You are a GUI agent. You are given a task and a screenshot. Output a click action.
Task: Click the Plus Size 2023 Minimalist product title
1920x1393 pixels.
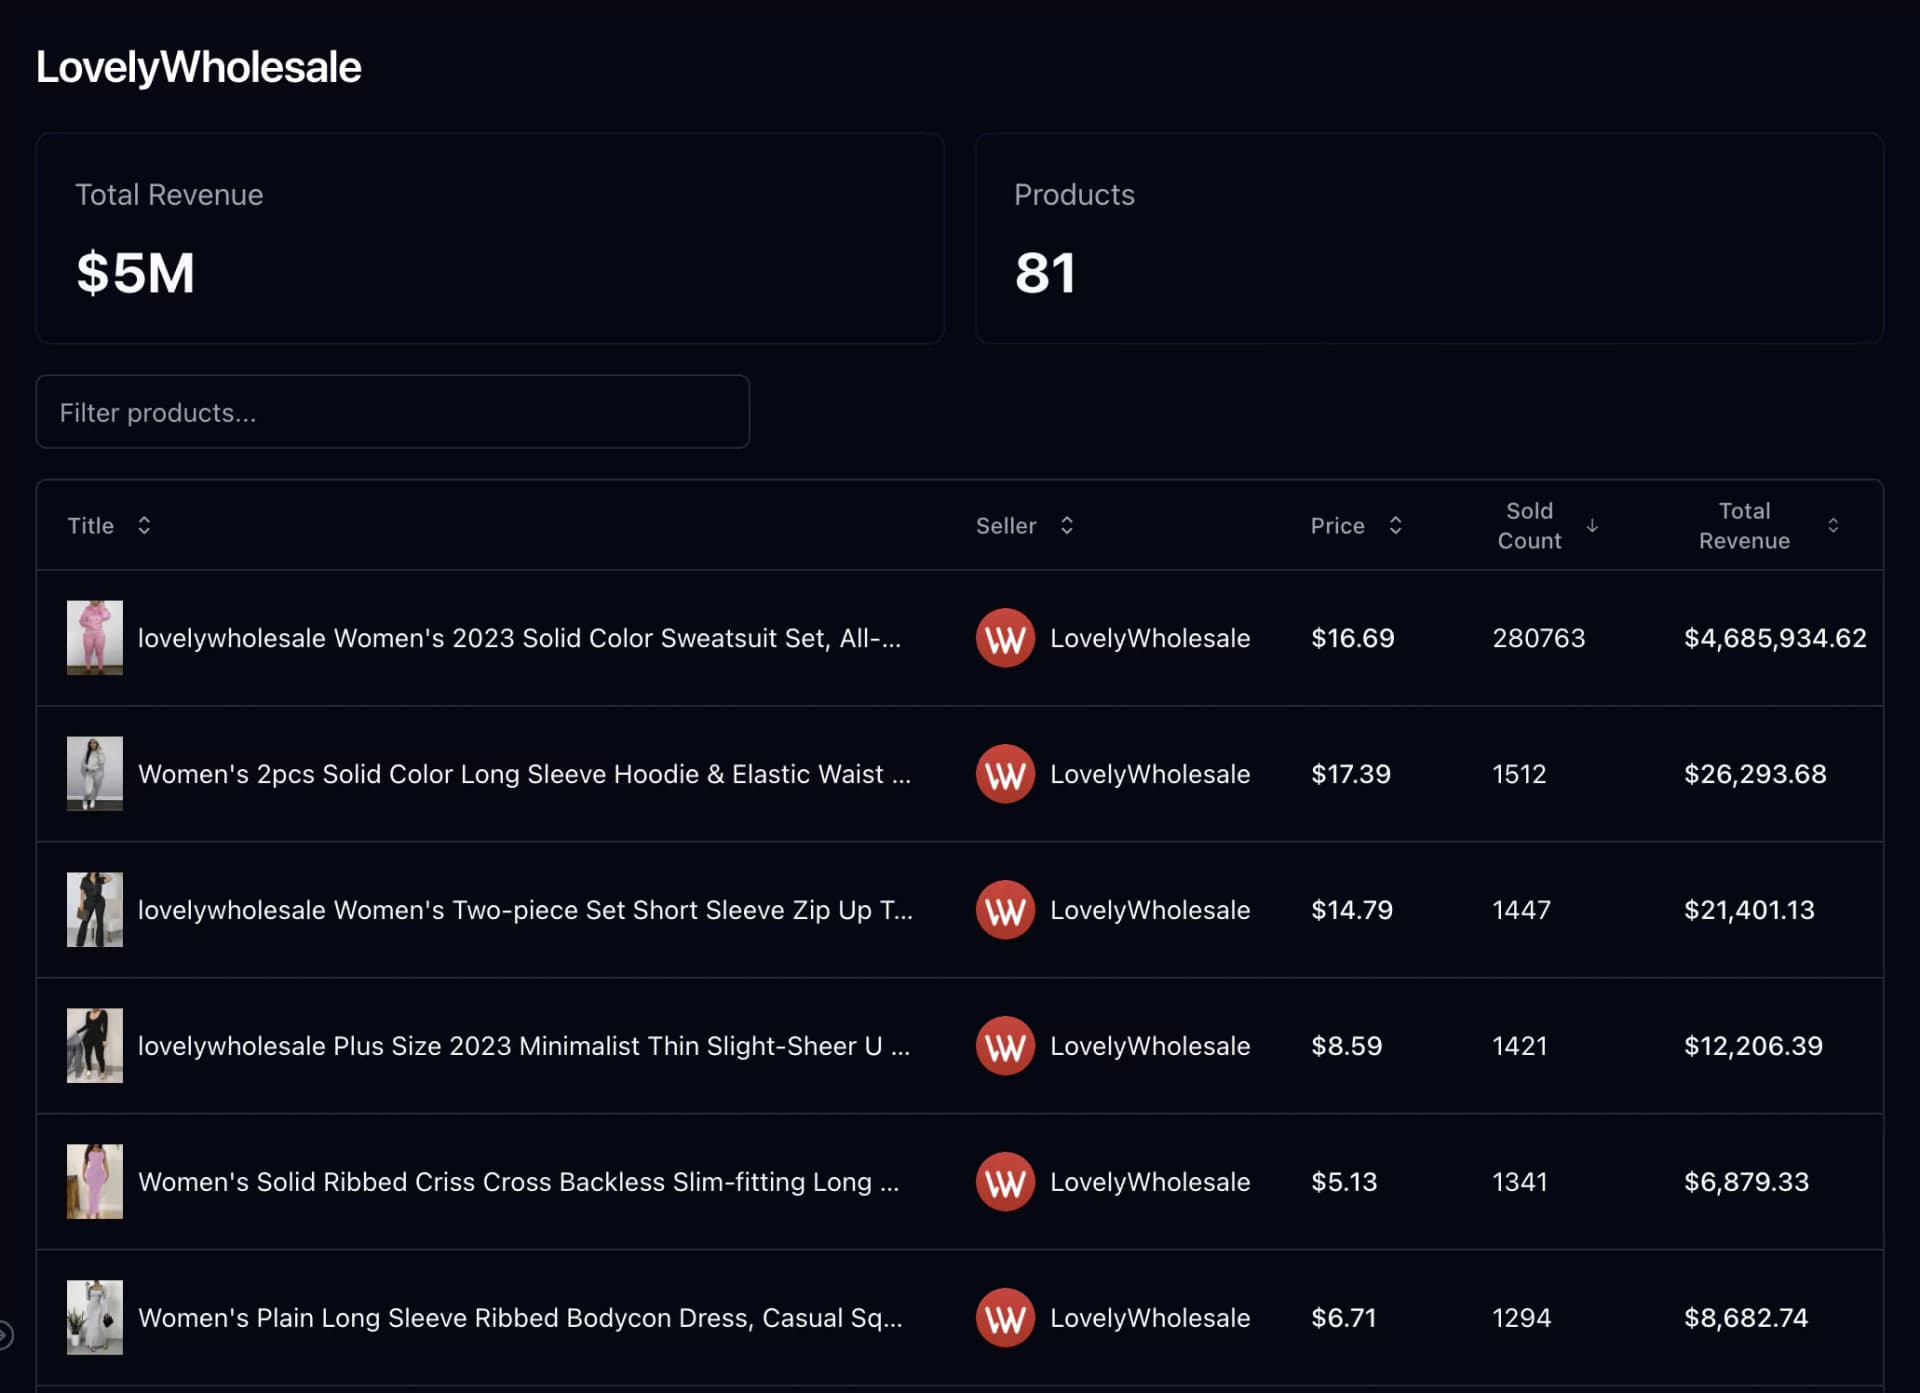click(x=524, y=1046)
